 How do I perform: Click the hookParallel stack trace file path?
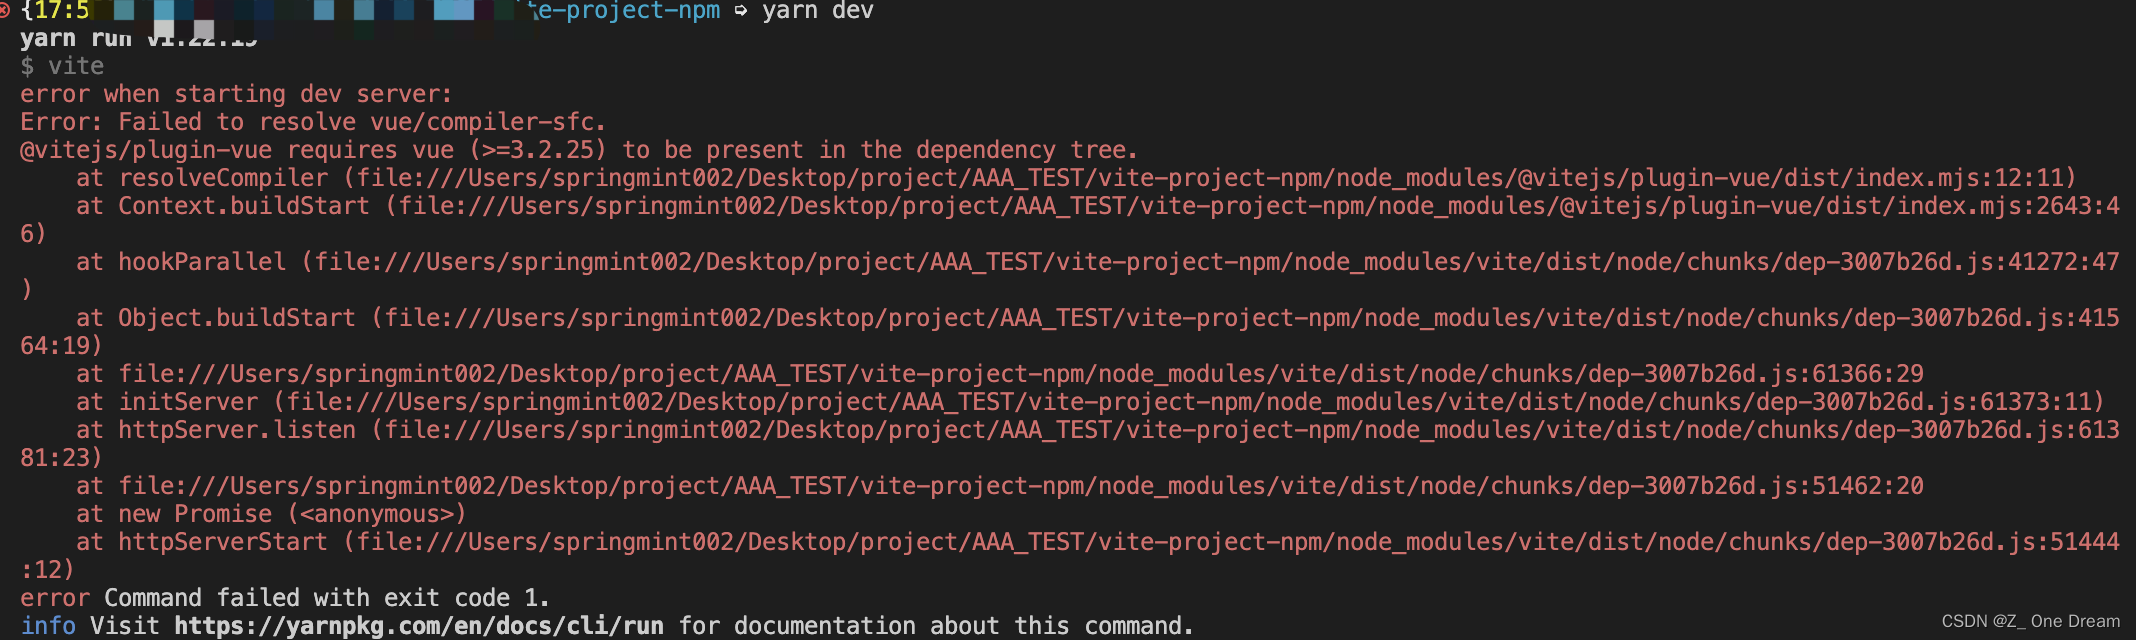[x=1216, y=262]
